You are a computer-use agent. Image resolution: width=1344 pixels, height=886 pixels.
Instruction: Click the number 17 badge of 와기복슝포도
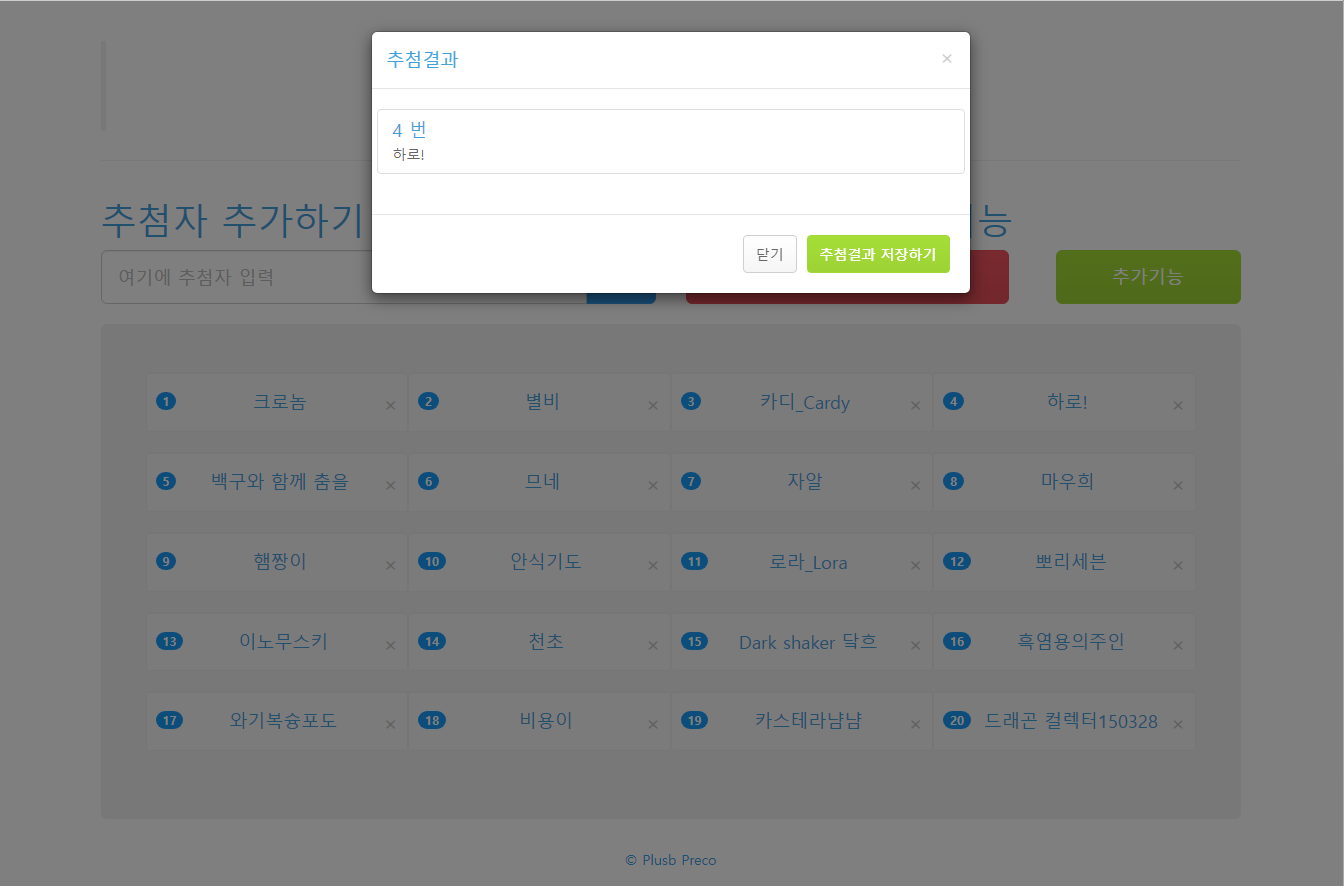pyautogui.click(x=170, y=721)
